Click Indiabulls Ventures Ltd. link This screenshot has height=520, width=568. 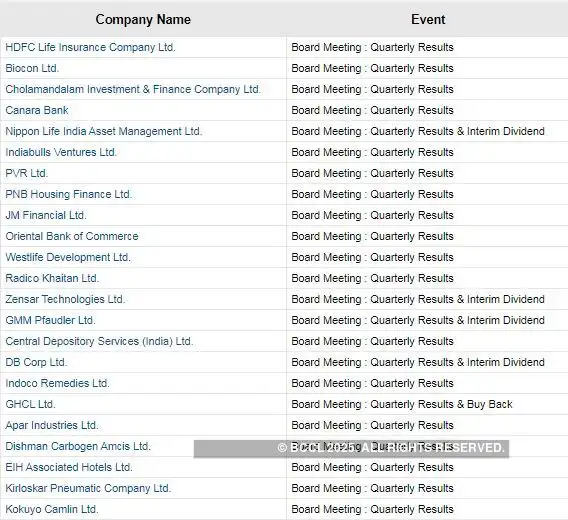coord(61,153)
